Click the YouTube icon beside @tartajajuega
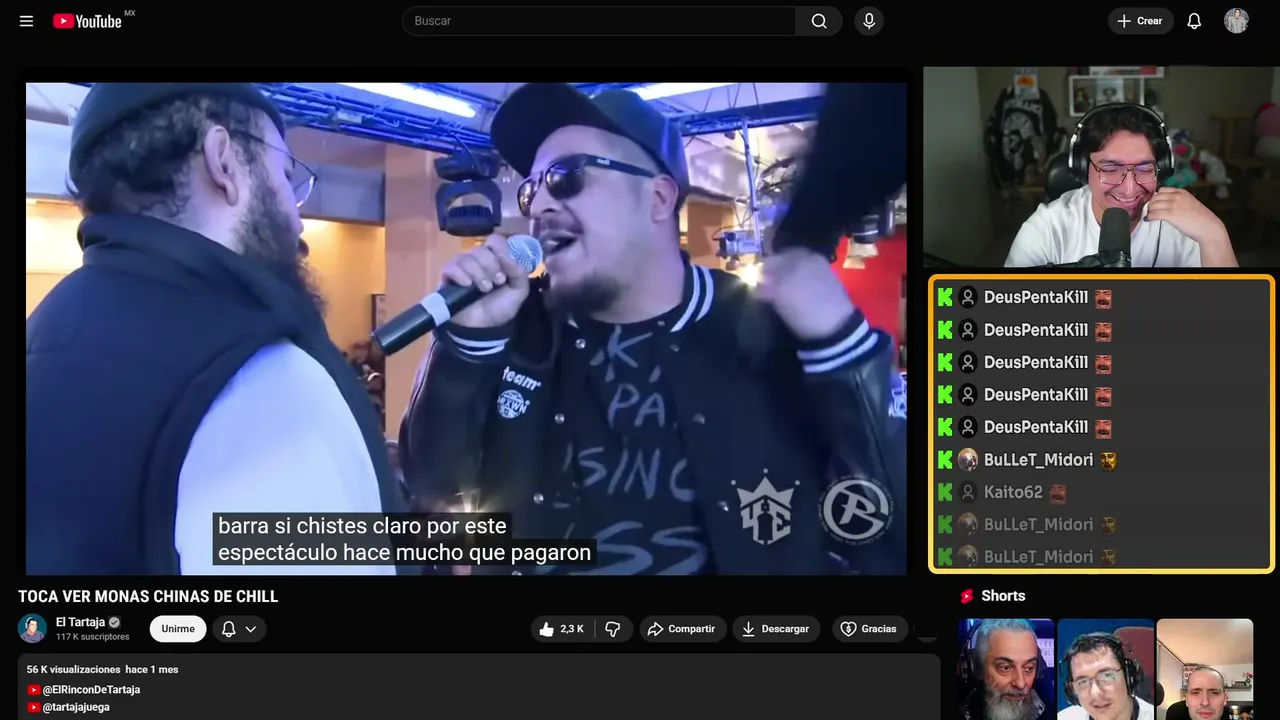The width and height of the screenshot is (1280, 720). [x=34, y=707]
